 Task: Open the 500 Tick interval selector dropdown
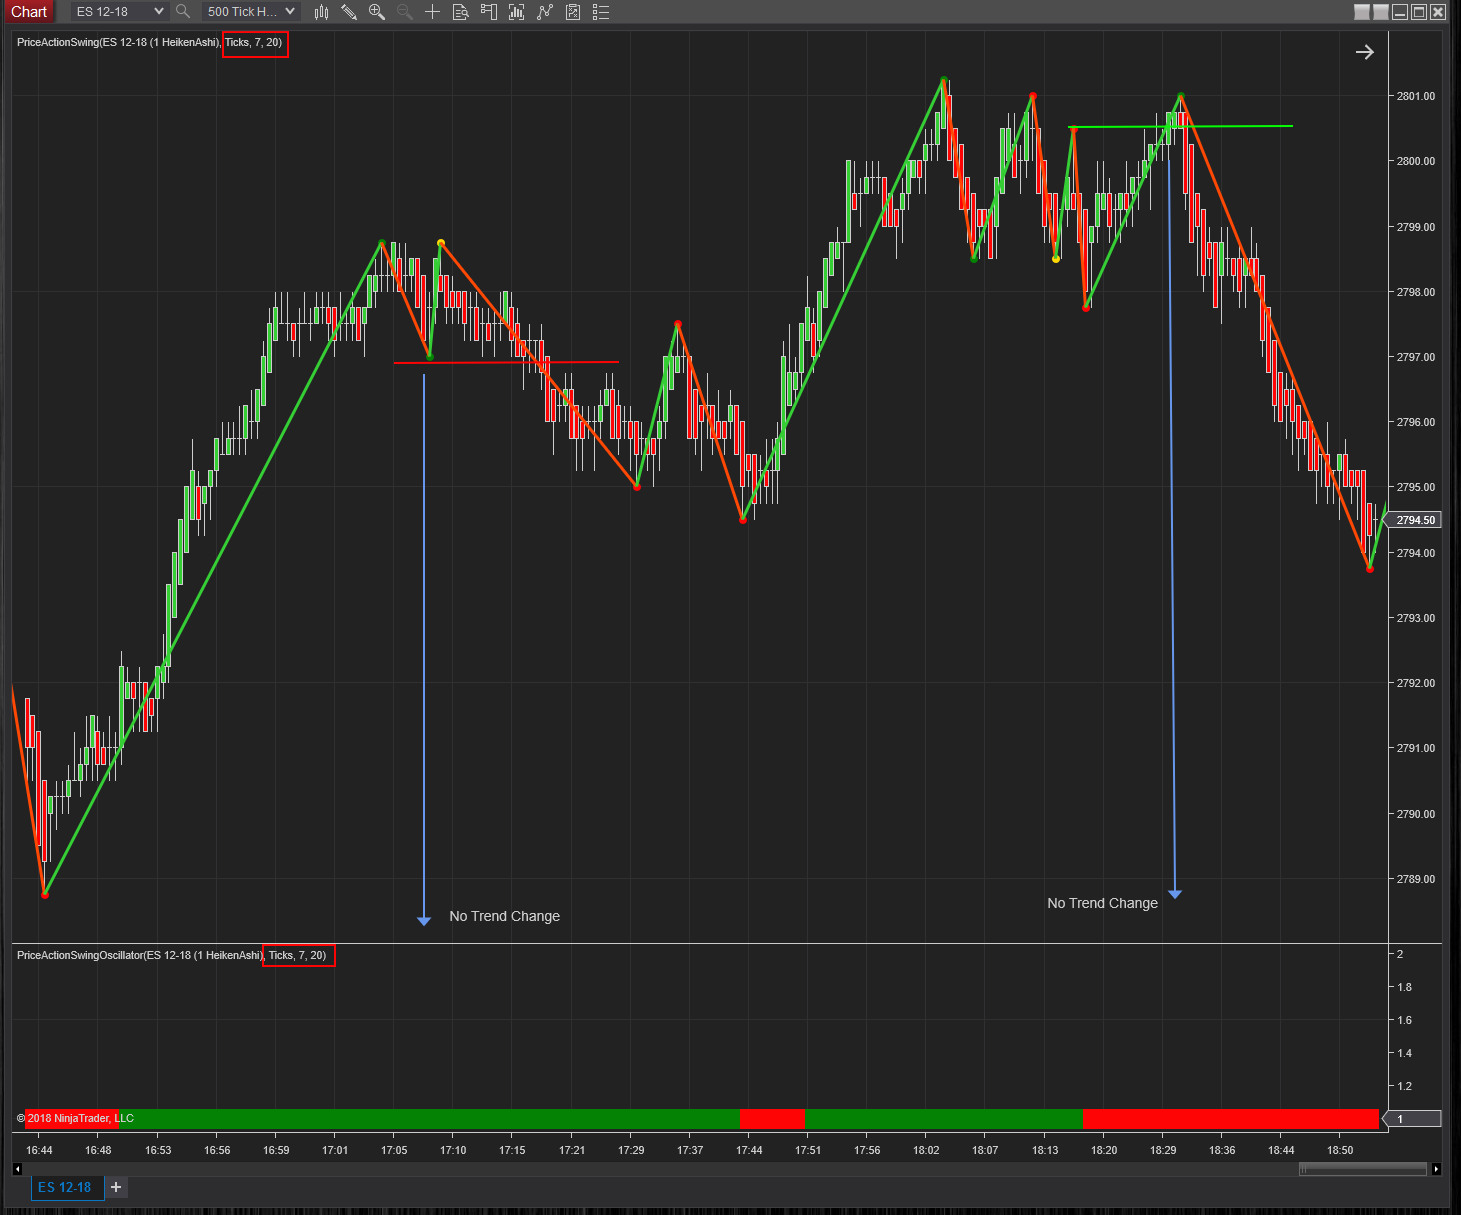pos(251,12)
